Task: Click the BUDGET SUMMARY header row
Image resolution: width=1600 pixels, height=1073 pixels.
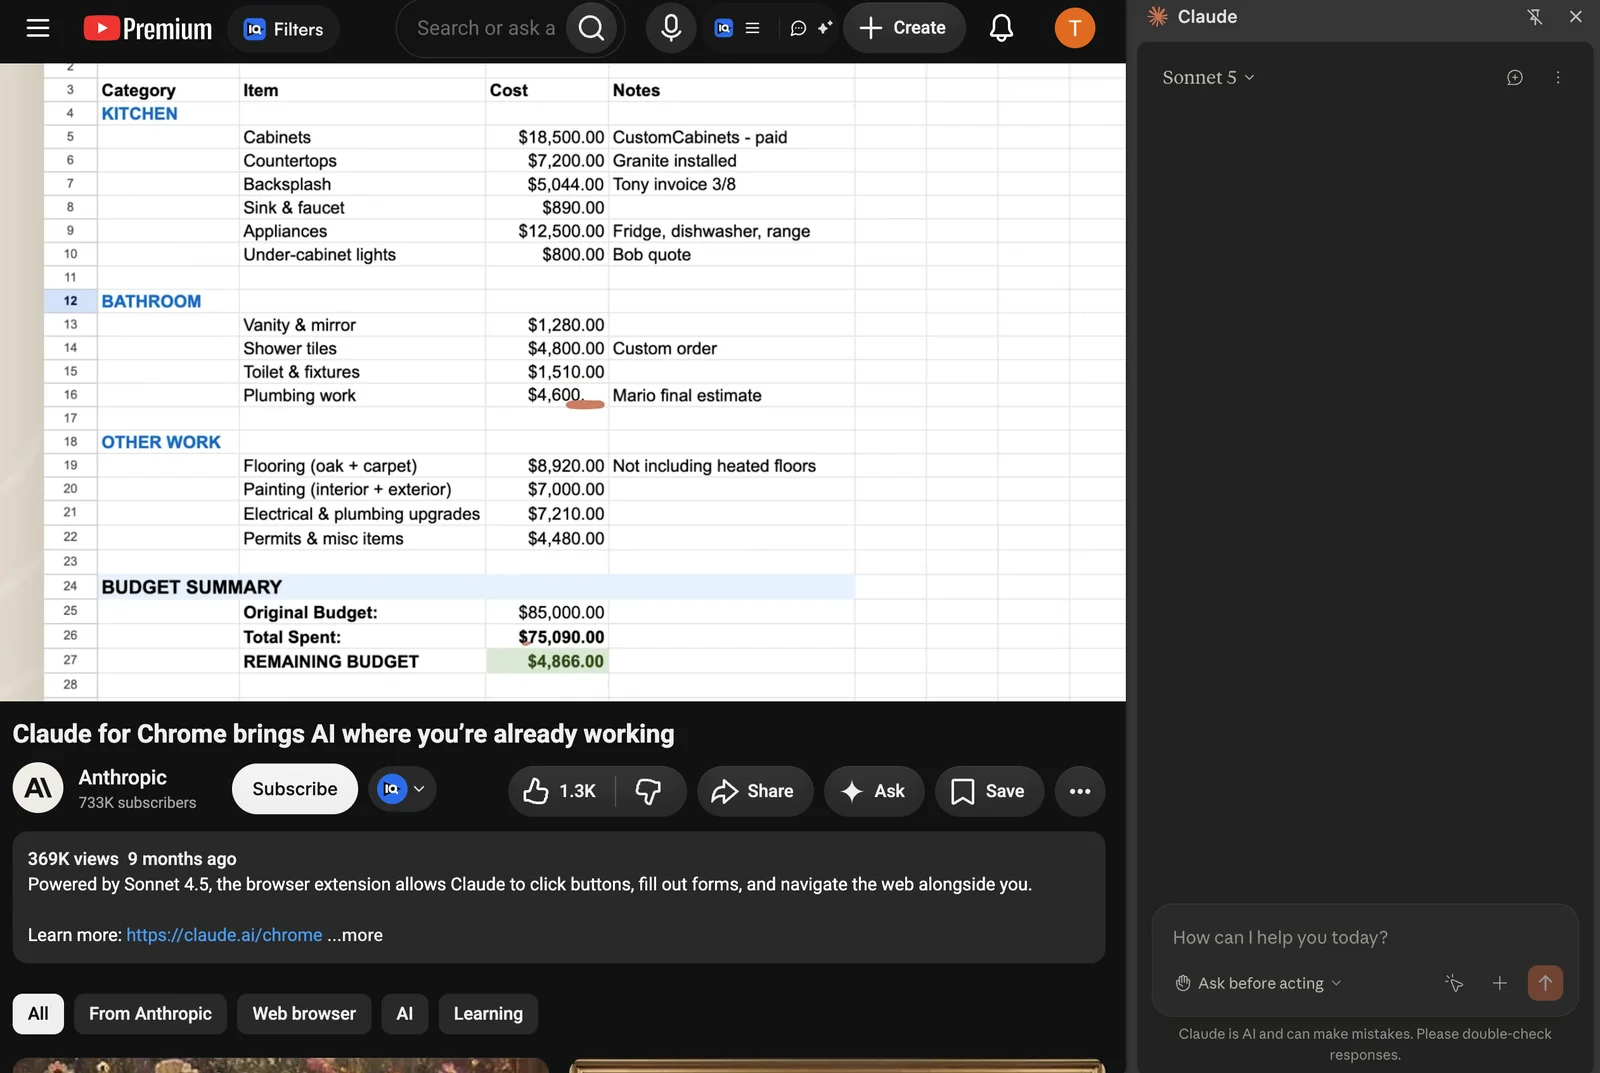Action: pos(476,587)
